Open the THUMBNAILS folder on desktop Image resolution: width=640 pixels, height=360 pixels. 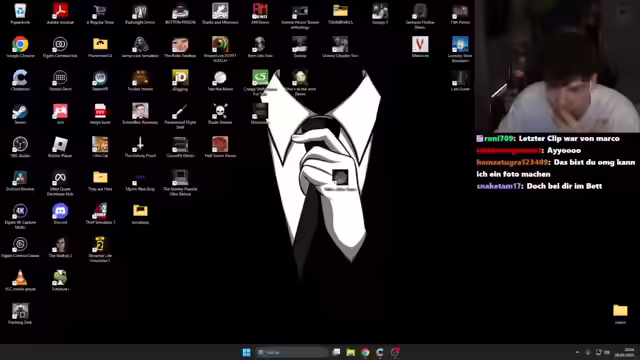pos(340,13)
